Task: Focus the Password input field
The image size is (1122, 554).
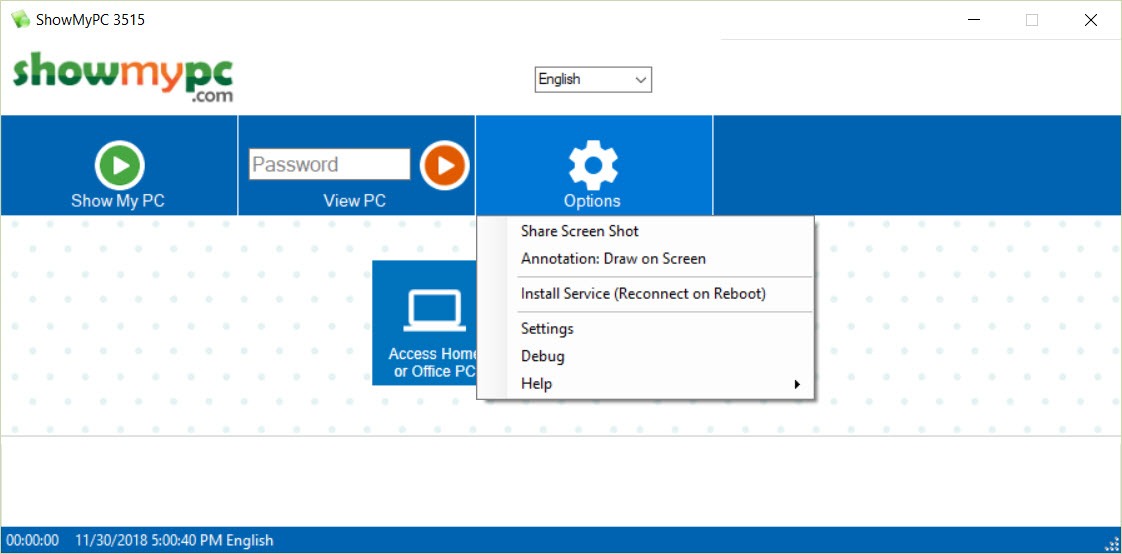Action: 329,165
